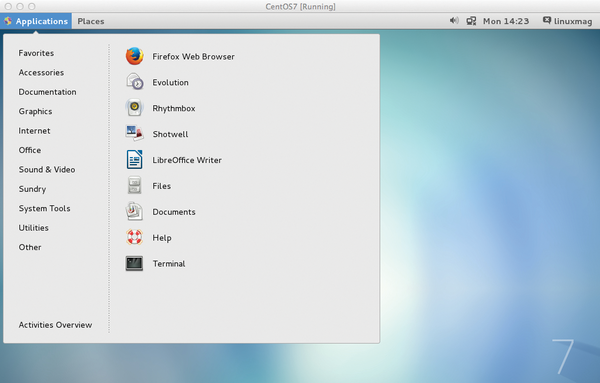The image size is (600, 383).
Task: Open the Places menu
Action: [x=91, y=21]
